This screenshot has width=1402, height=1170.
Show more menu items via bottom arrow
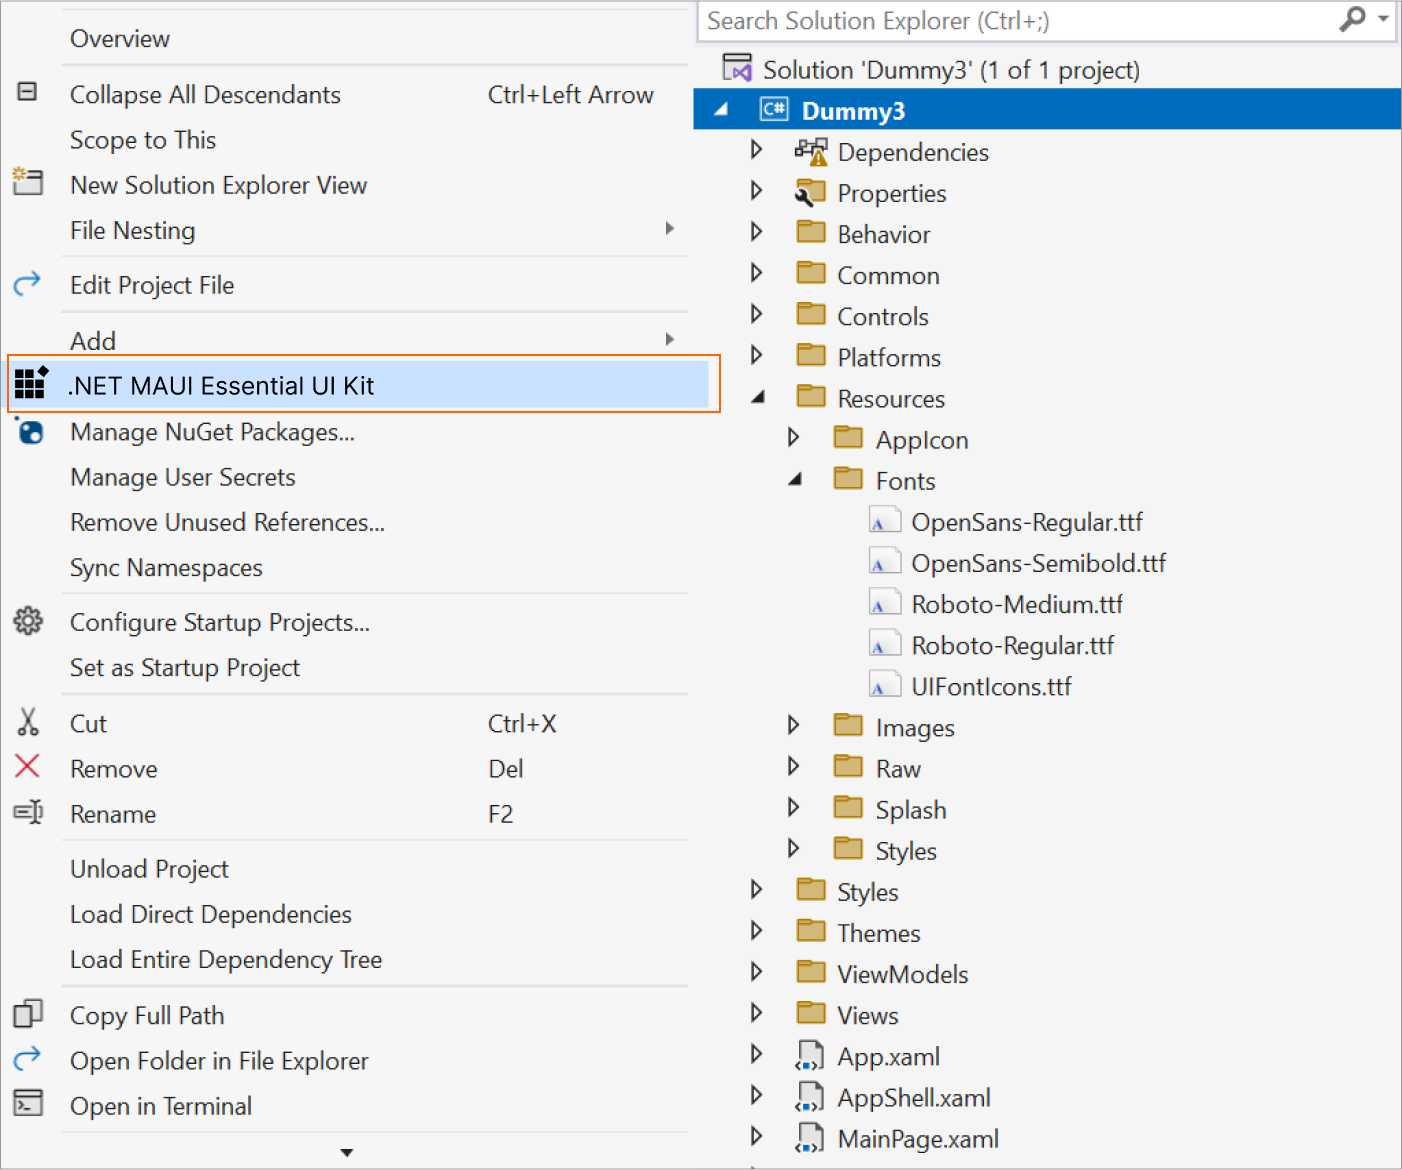(347, 1153)
